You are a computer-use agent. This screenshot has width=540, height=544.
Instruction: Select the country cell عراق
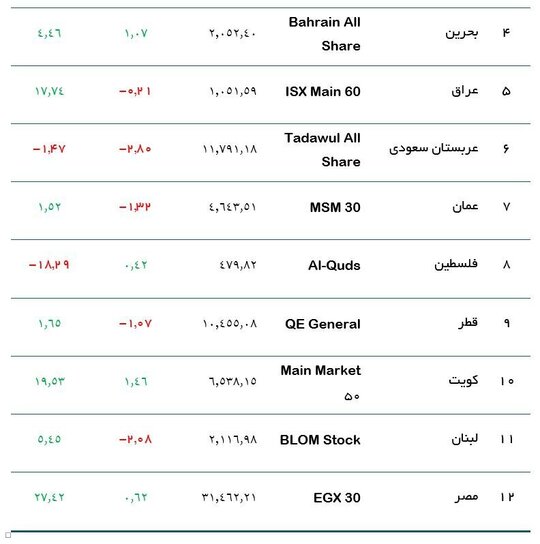tap(465, 91)
